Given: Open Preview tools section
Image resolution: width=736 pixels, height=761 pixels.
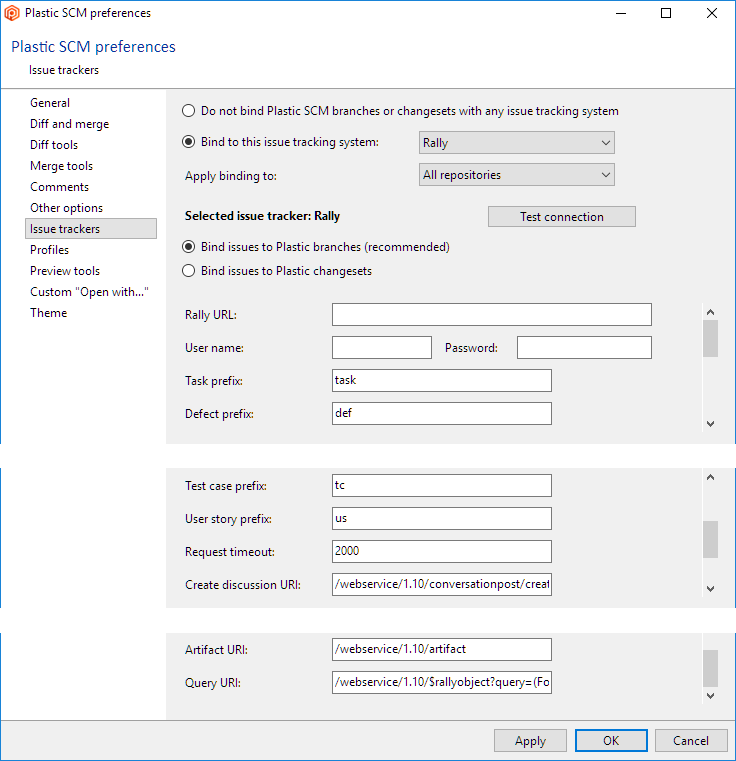Looking at the screenshot, I should [65, 271].
